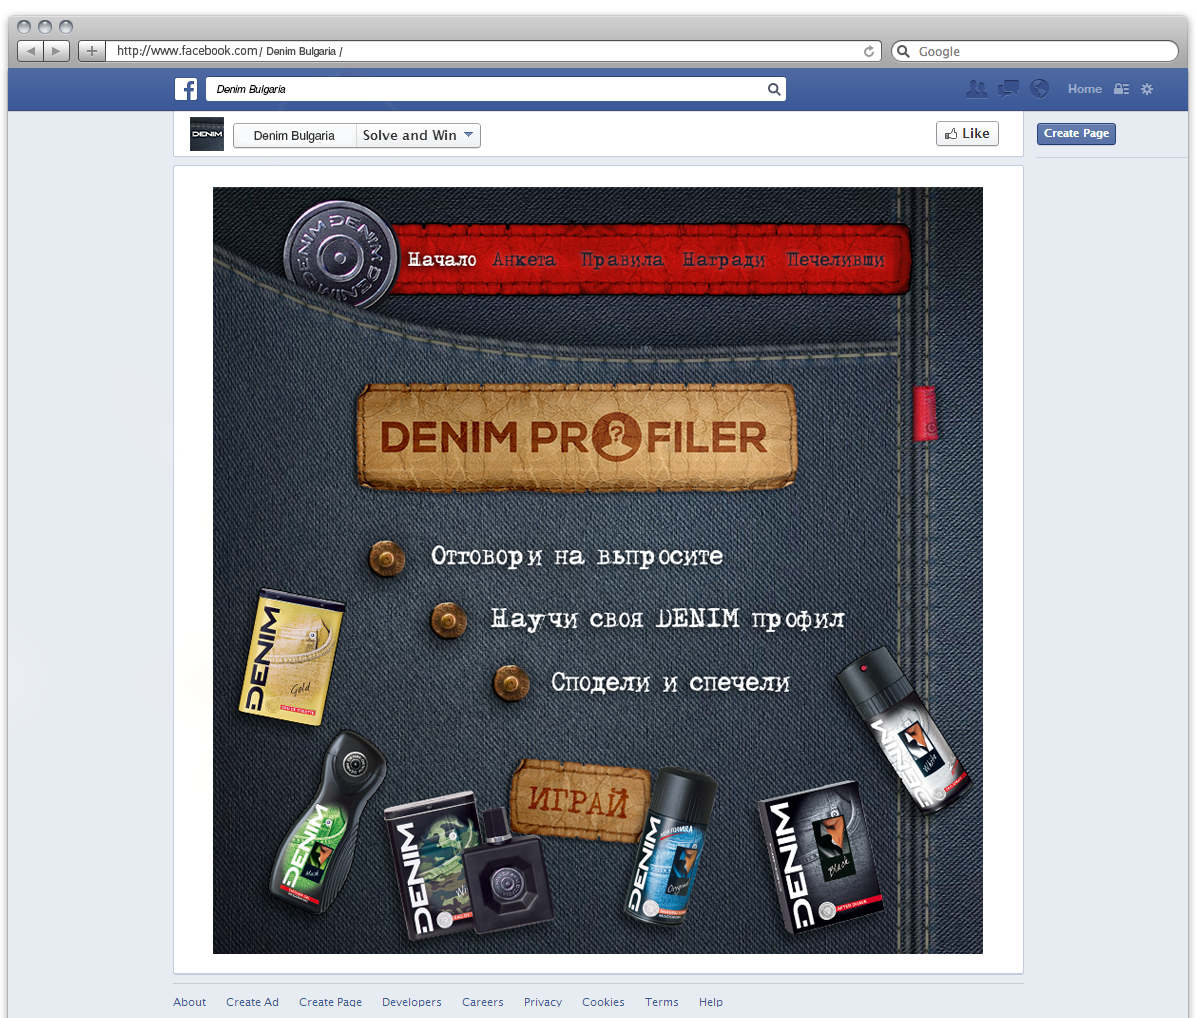Click the Denim Profiler leather label

click(577, 438)
